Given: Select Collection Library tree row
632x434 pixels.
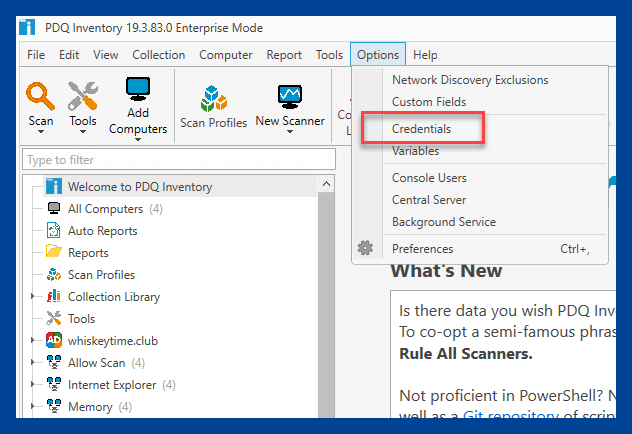Looking at the screenshot, I should pyautogui.click(x=114, y=297).
